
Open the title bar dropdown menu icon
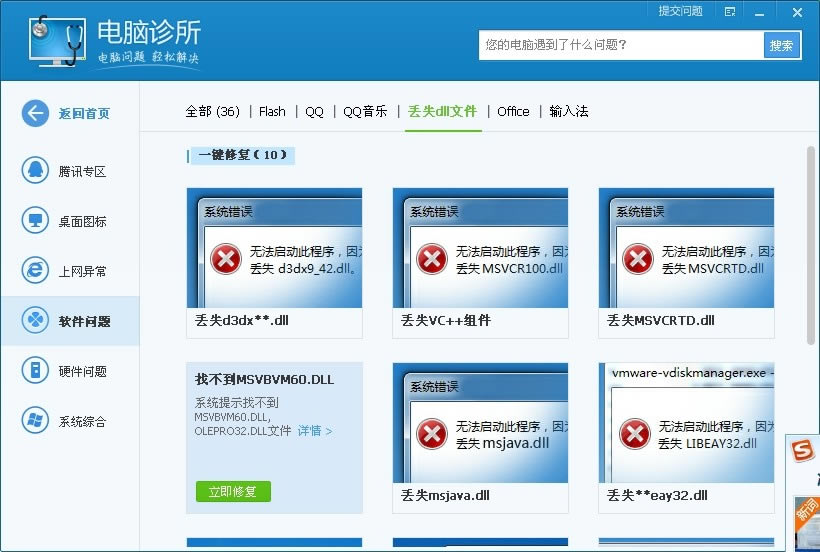click(731, 12)
